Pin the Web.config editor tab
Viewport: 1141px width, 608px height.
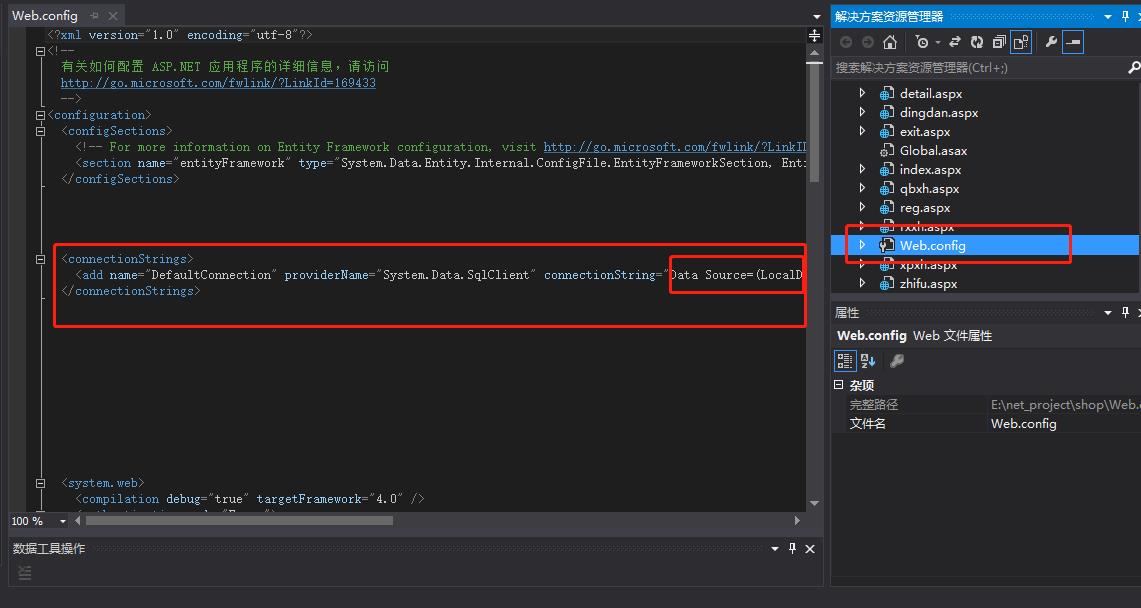tap(95, 15)
